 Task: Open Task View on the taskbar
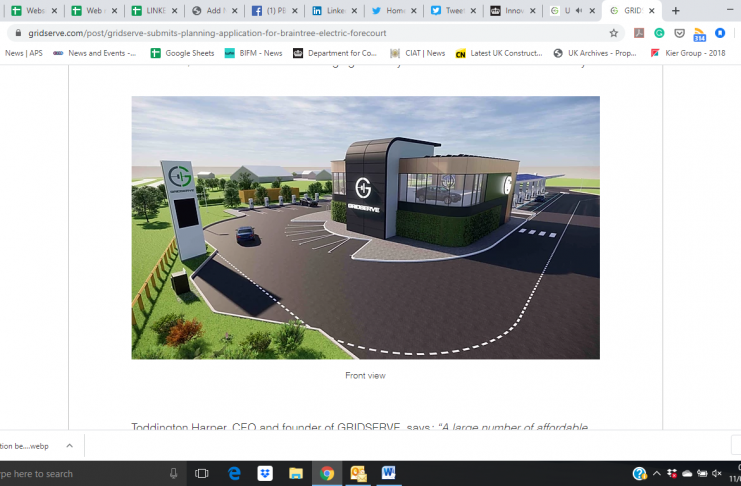[202, 473]
